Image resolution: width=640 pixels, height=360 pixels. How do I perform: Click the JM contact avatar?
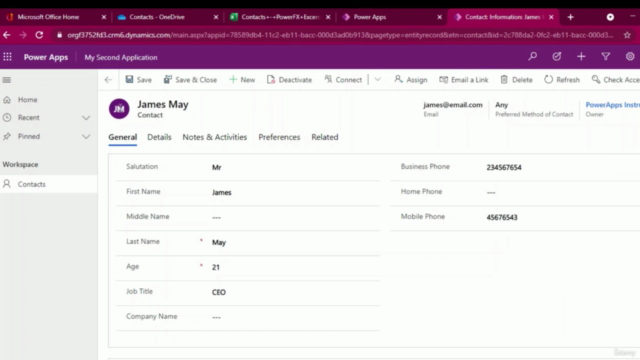click(119, 109)
